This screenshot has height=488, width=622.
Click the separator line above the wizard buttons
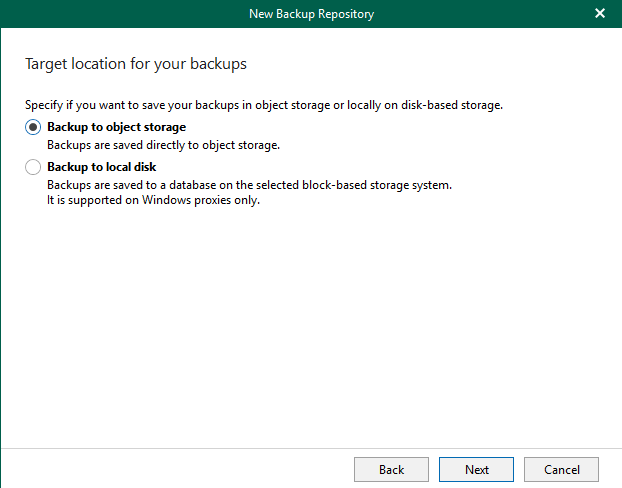point(310,447)
